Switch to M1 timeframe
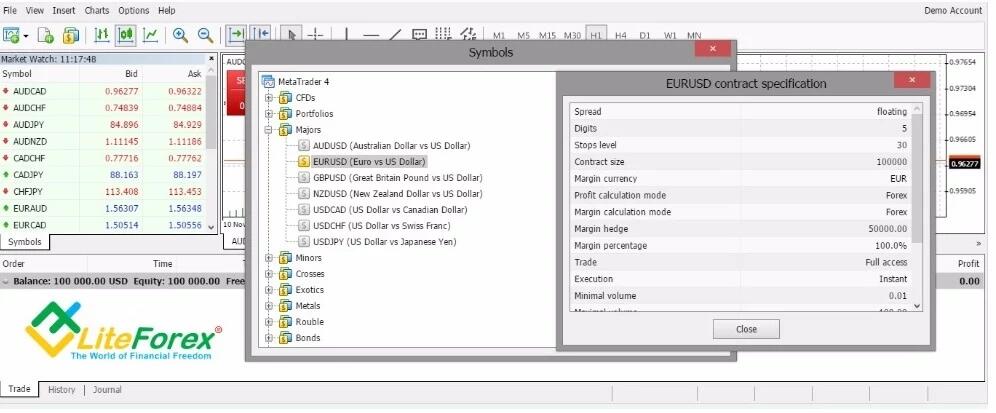Viewport: 996px width, 413px height. click(499, 36)
